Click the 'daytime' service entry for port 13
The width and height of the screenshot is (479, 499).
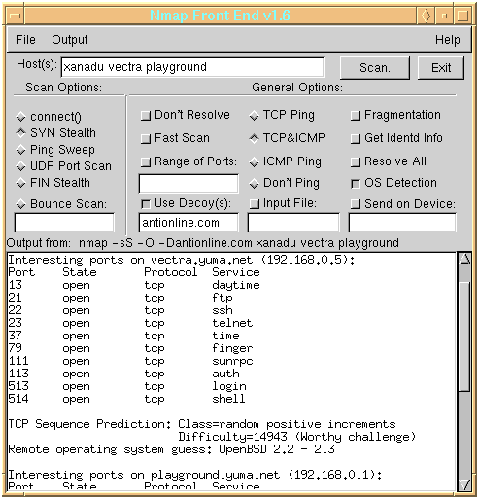(x=236, y=285)
